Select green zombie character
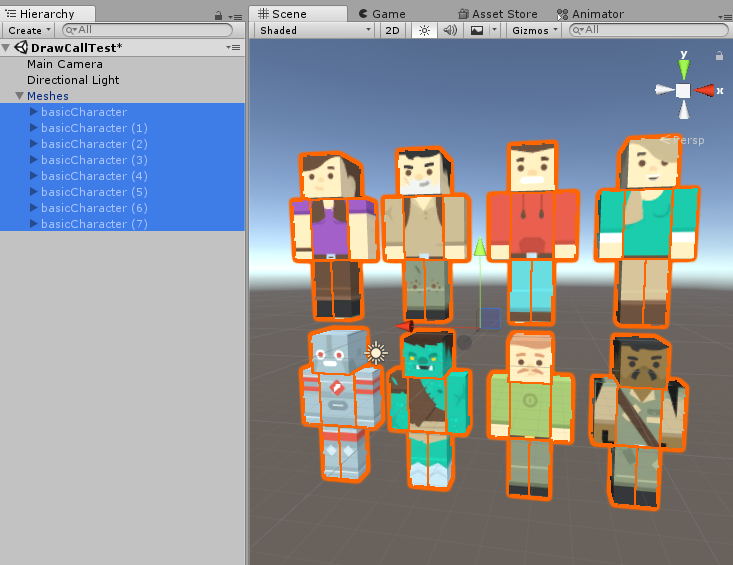 [x=429, y=410]
